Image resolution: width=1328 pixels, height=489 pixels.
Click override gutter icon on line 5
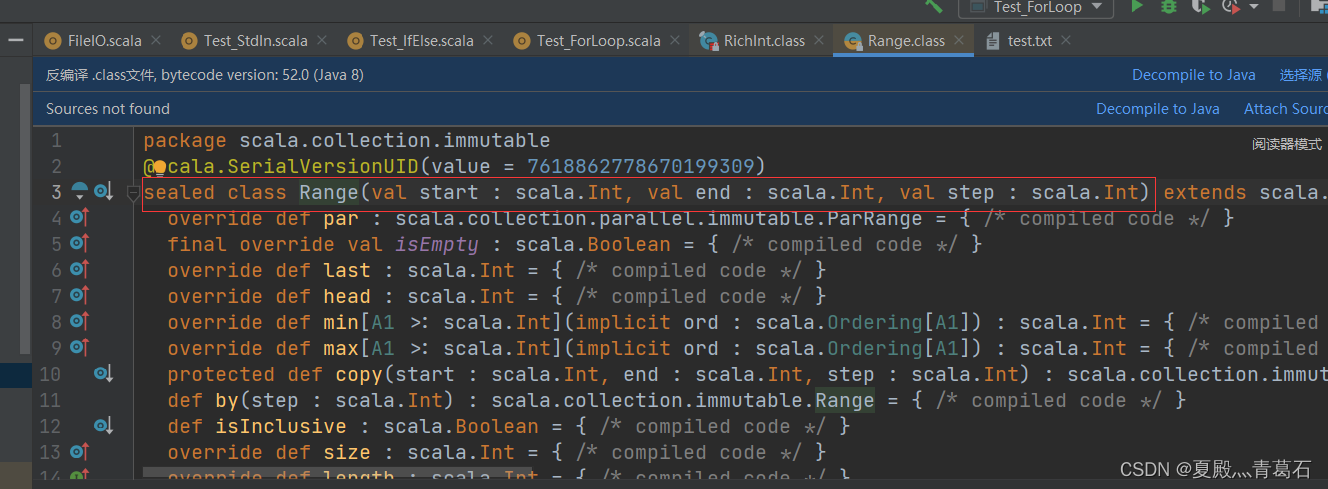tap(79, 243)
